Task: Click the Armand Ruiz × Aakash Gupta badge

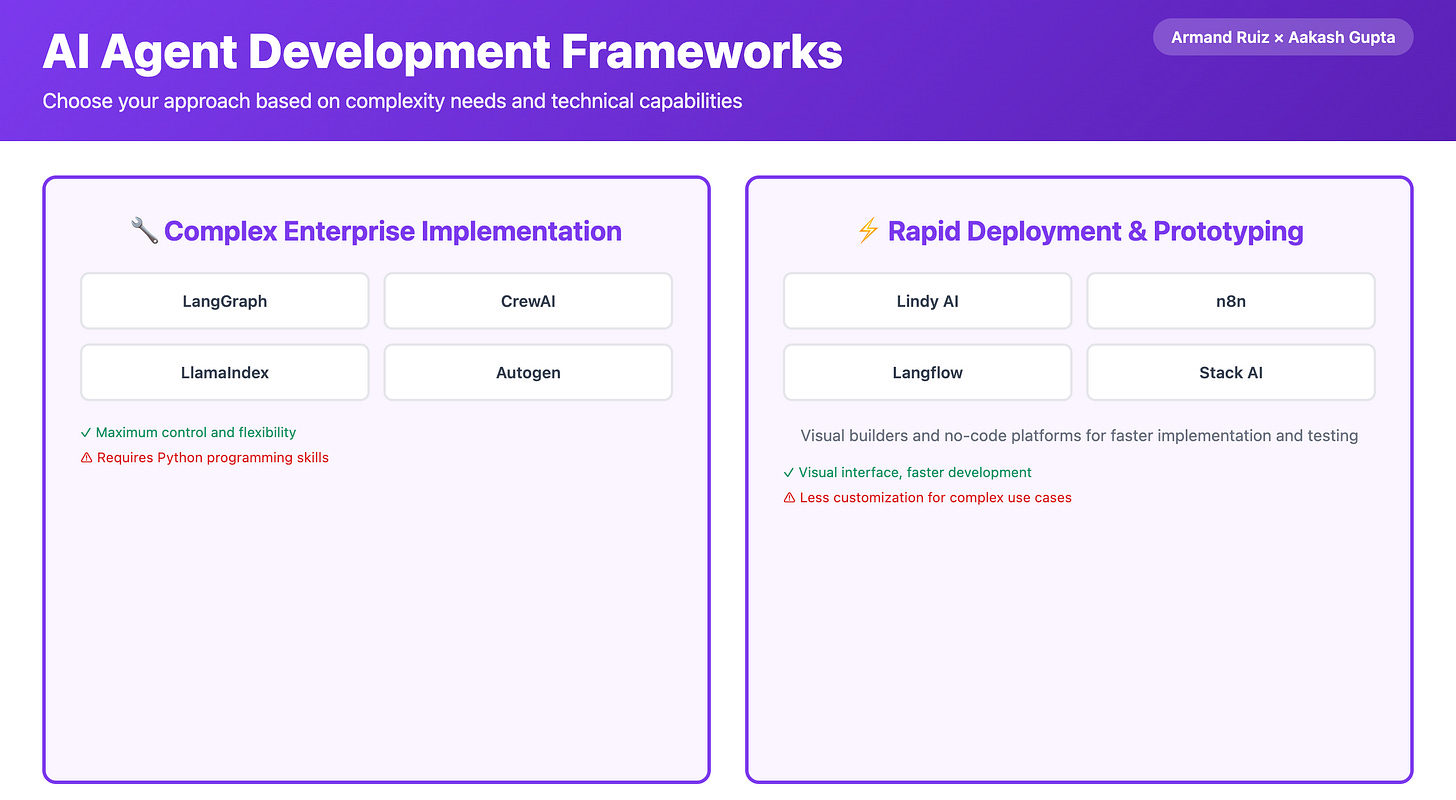Action: tap(1283, 37)
